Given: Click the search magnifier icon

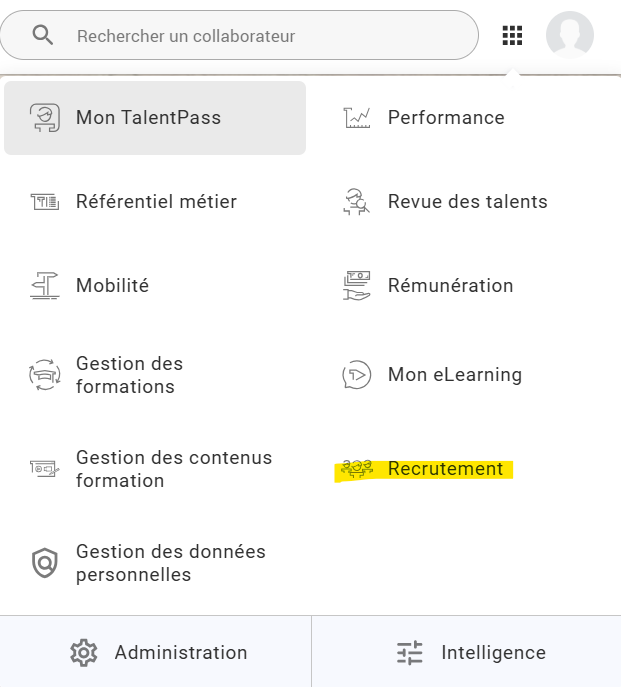Looking at the screenshot, I should [x=43, y=36].
